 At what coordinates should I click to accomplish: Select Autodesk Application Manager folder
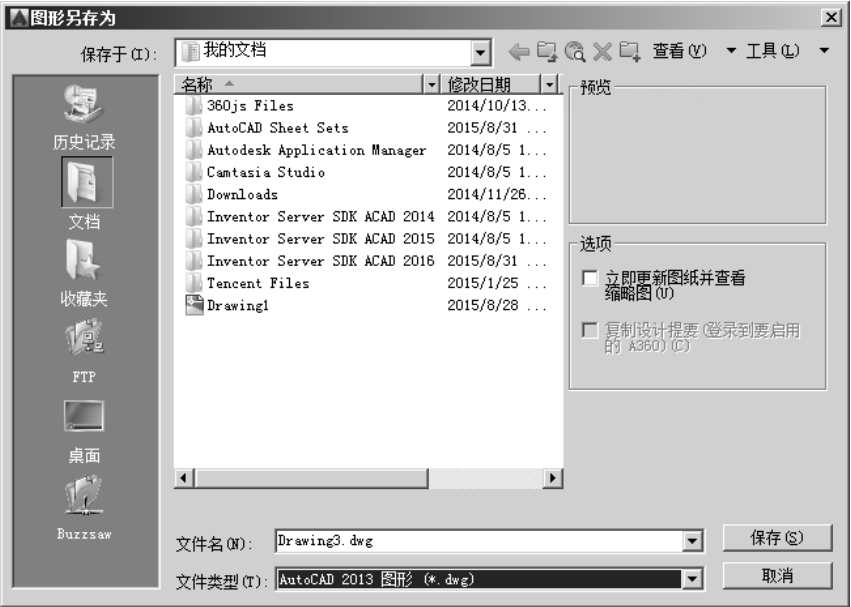306,150
